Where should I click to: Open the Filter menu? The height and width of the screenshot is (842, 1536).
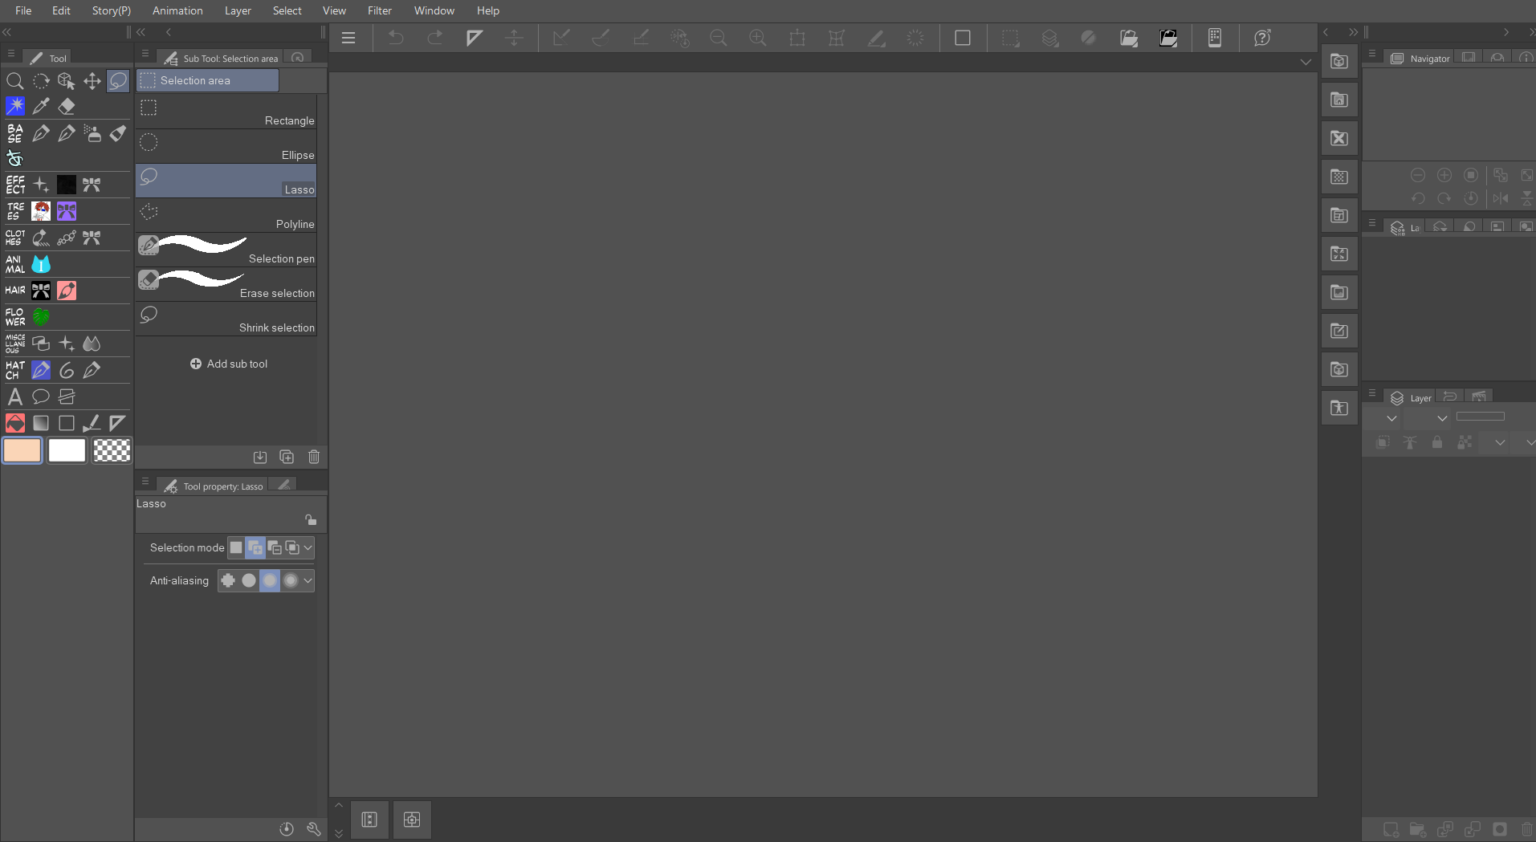pos(379,11)
